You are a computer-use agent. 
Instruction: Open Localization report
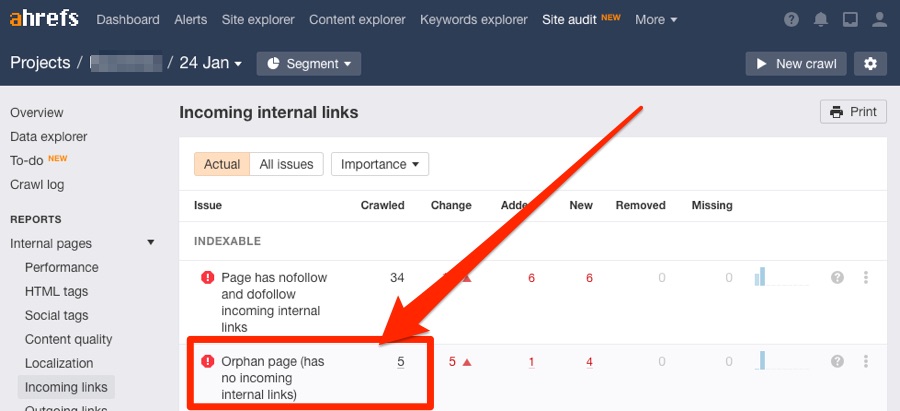[59, 364]
